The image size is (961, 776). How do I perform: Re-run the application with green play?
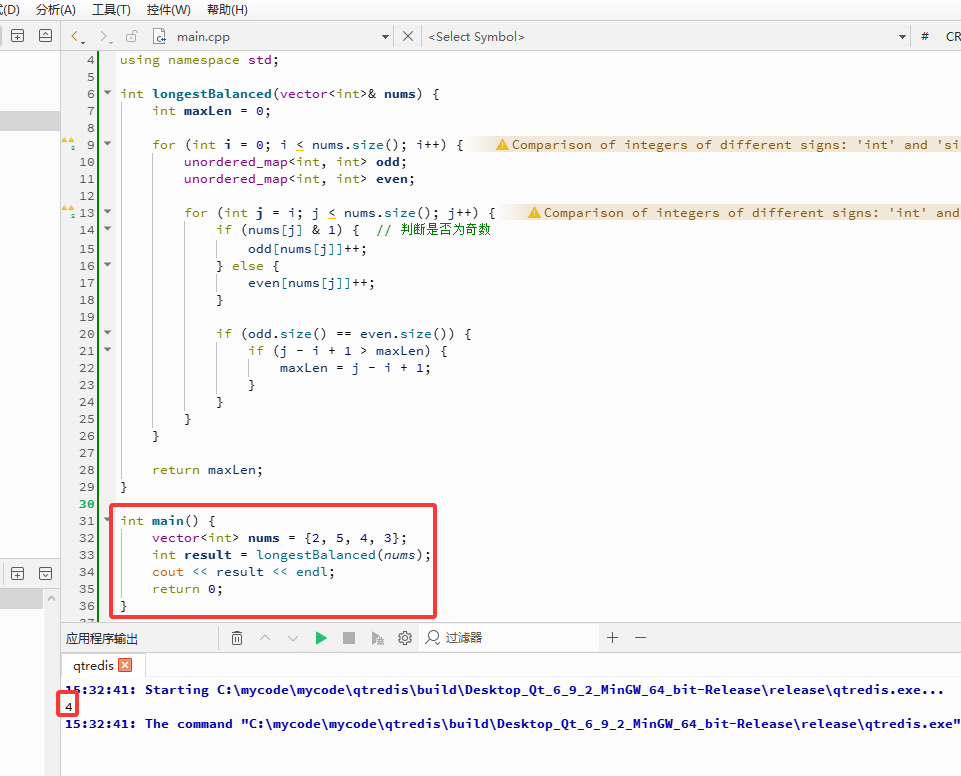pyautogui.click(x=321, y=638)
